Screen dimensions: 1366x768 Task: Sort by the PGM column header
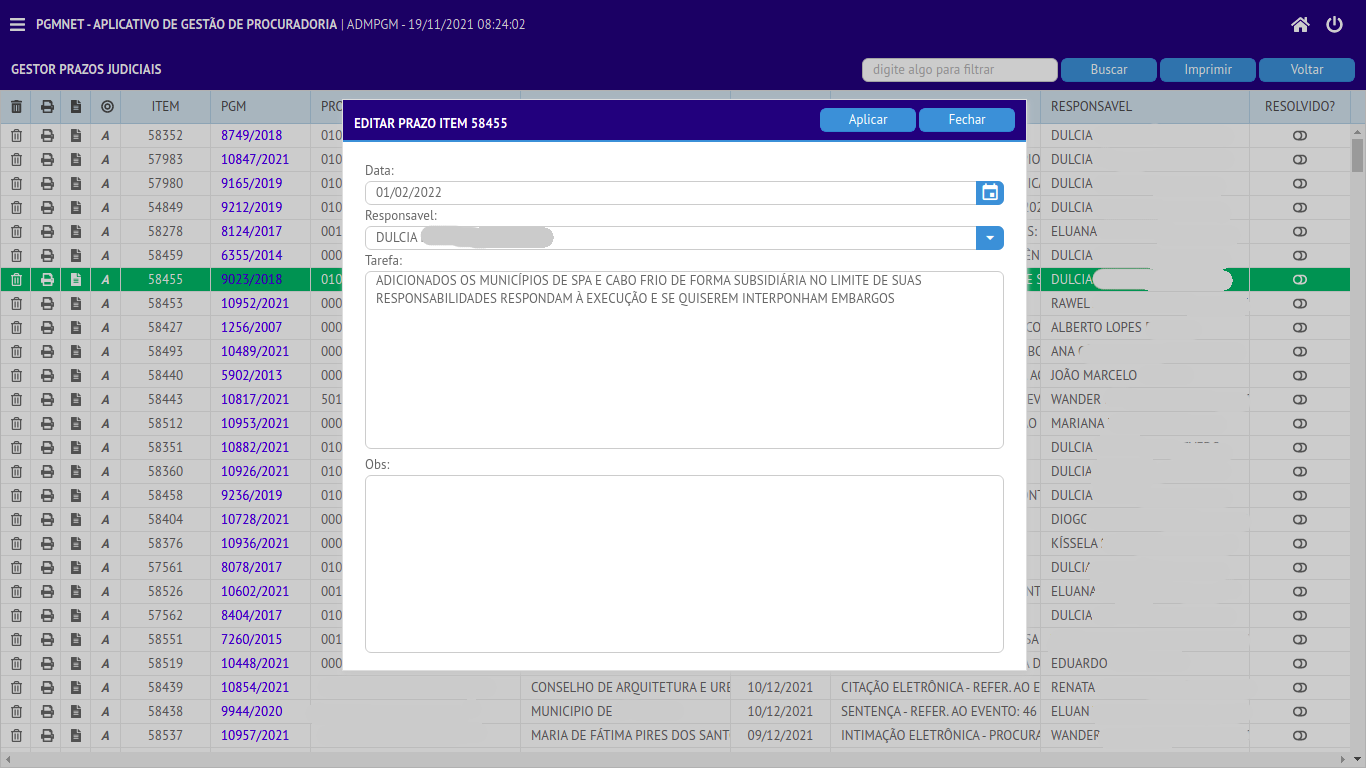(234, 106)
